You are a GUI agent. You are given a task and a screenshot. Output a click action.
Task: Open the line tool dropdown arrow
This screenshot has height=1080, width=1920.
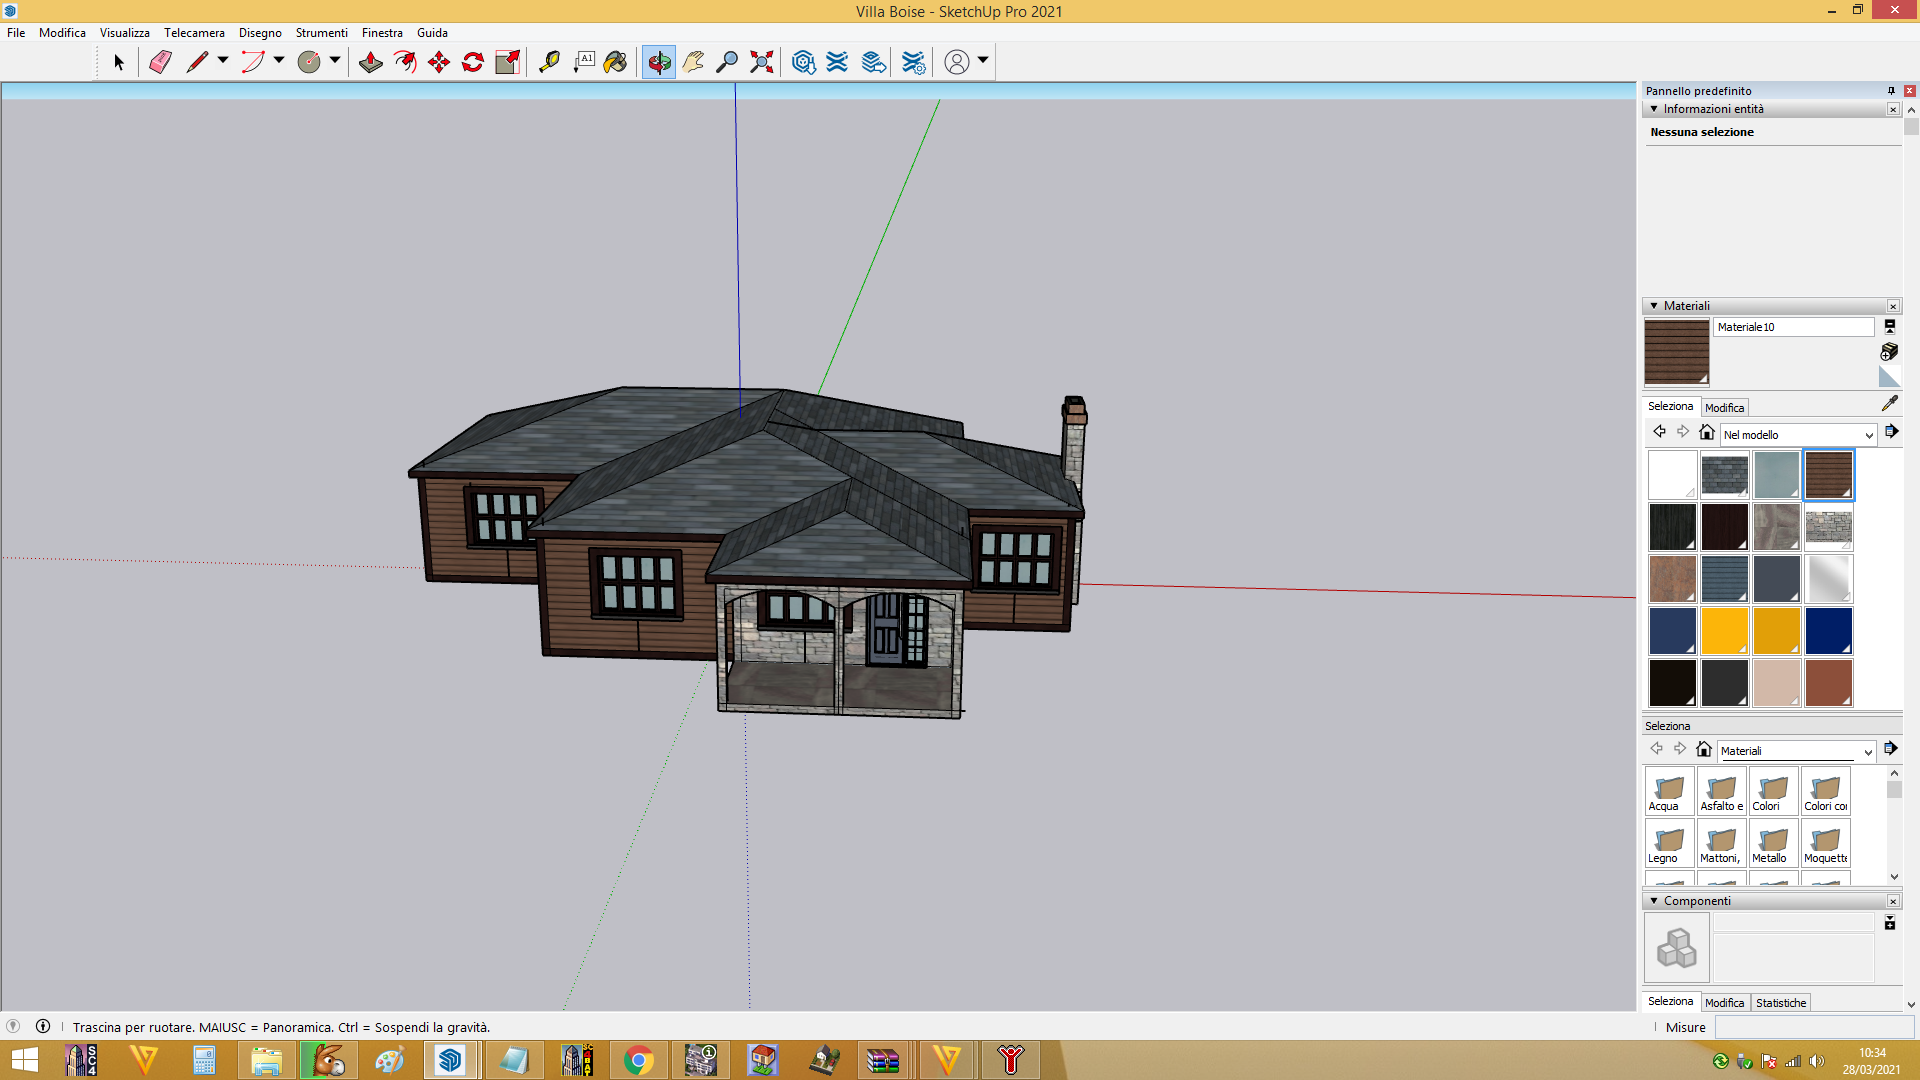(x=223, y=61)
